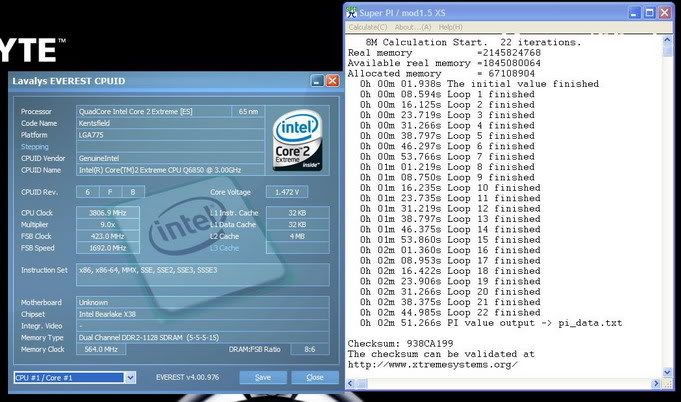The width and height of the screenshot is (681, 402).
Task: Click the 9.0x multiplier value
Action: click(108, 224)
